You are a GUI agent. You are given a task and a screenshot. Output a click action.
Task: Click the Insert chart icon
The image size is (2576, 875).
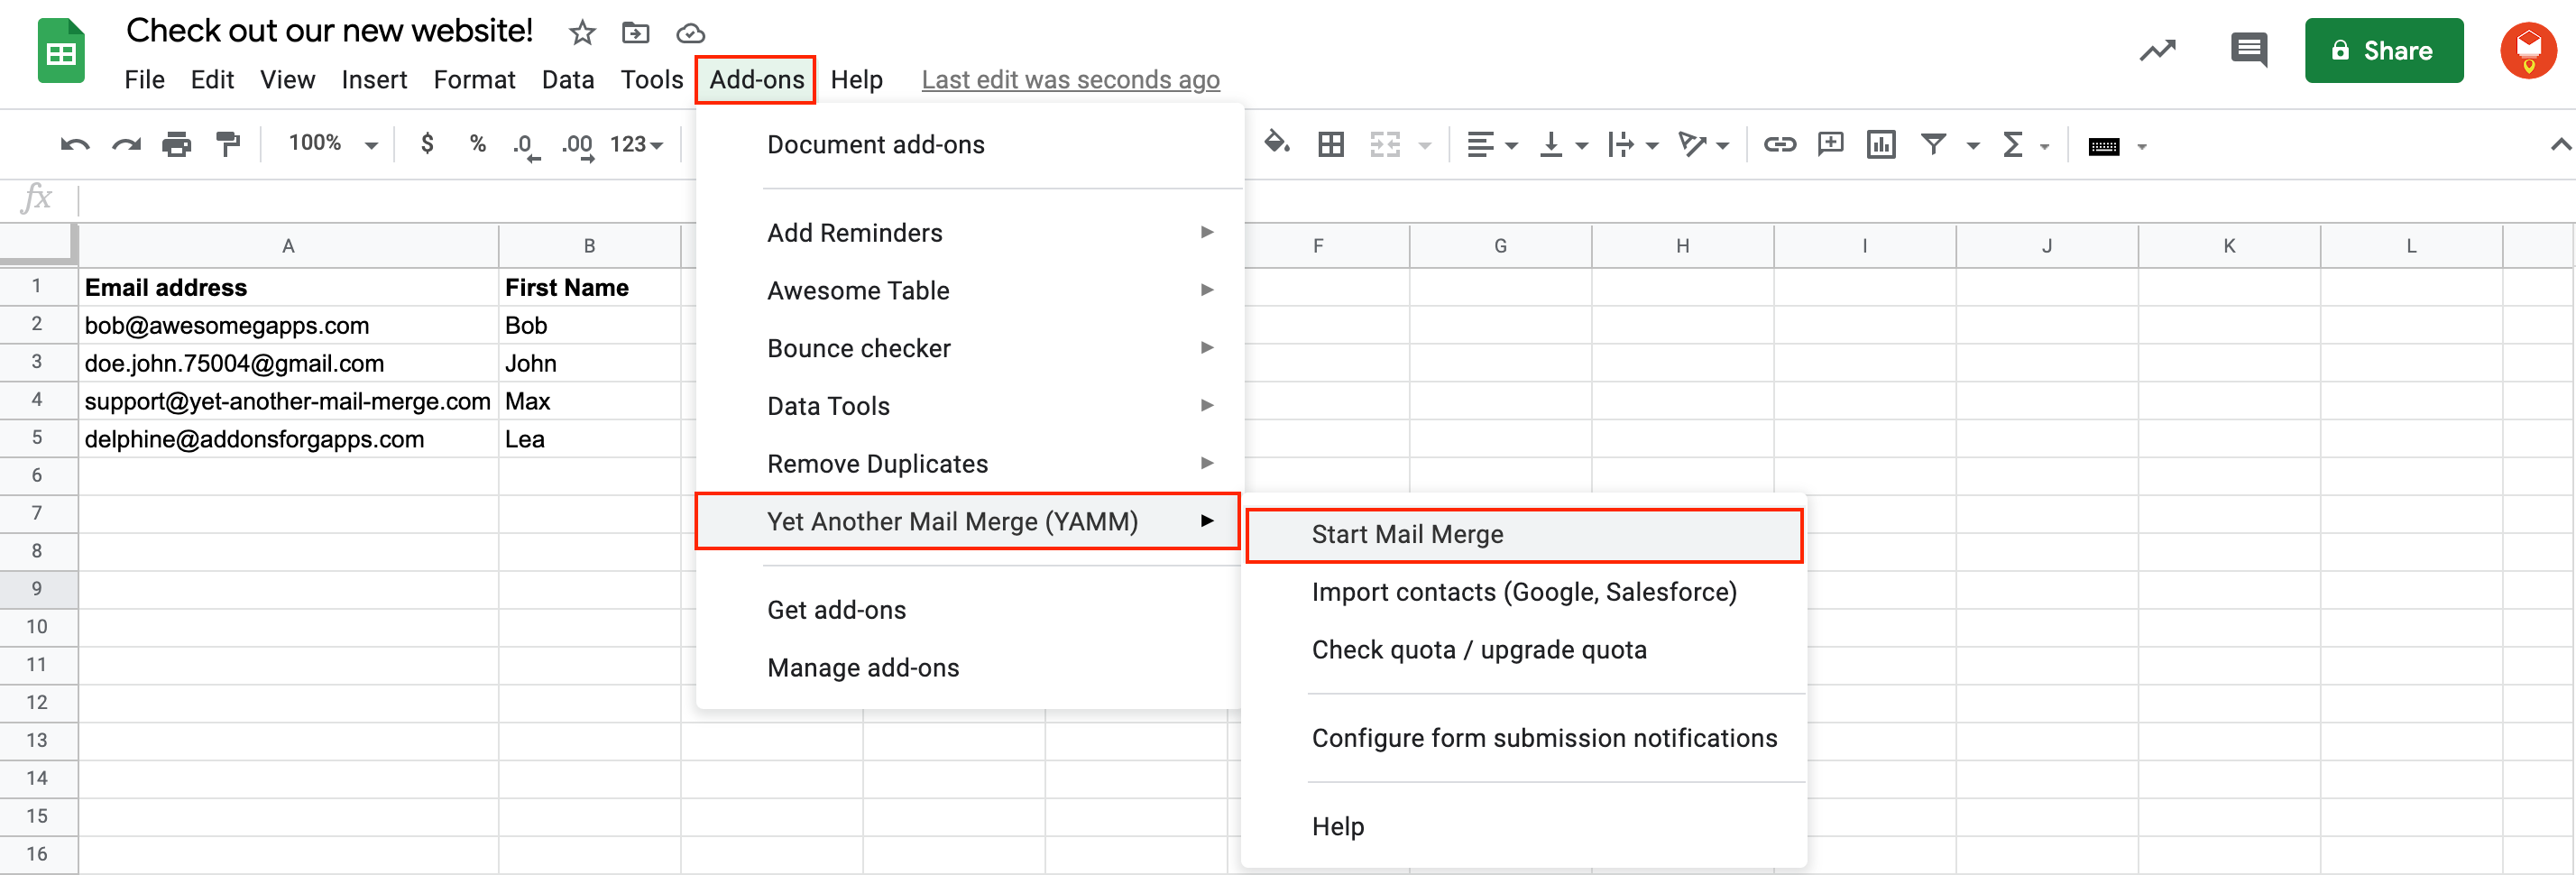click(1880, 145)
